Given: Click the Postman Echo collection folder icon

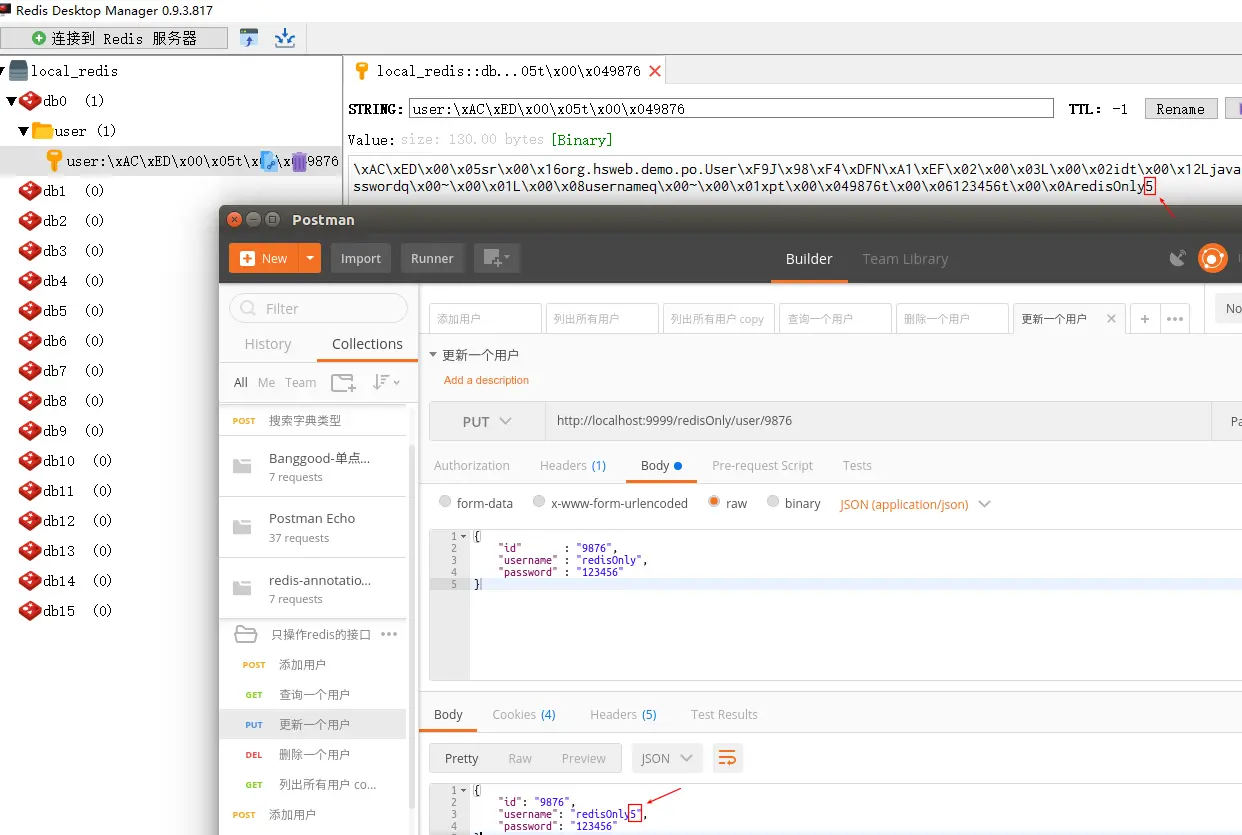Looking at the screenshot, I should click(x=242, y=527).
